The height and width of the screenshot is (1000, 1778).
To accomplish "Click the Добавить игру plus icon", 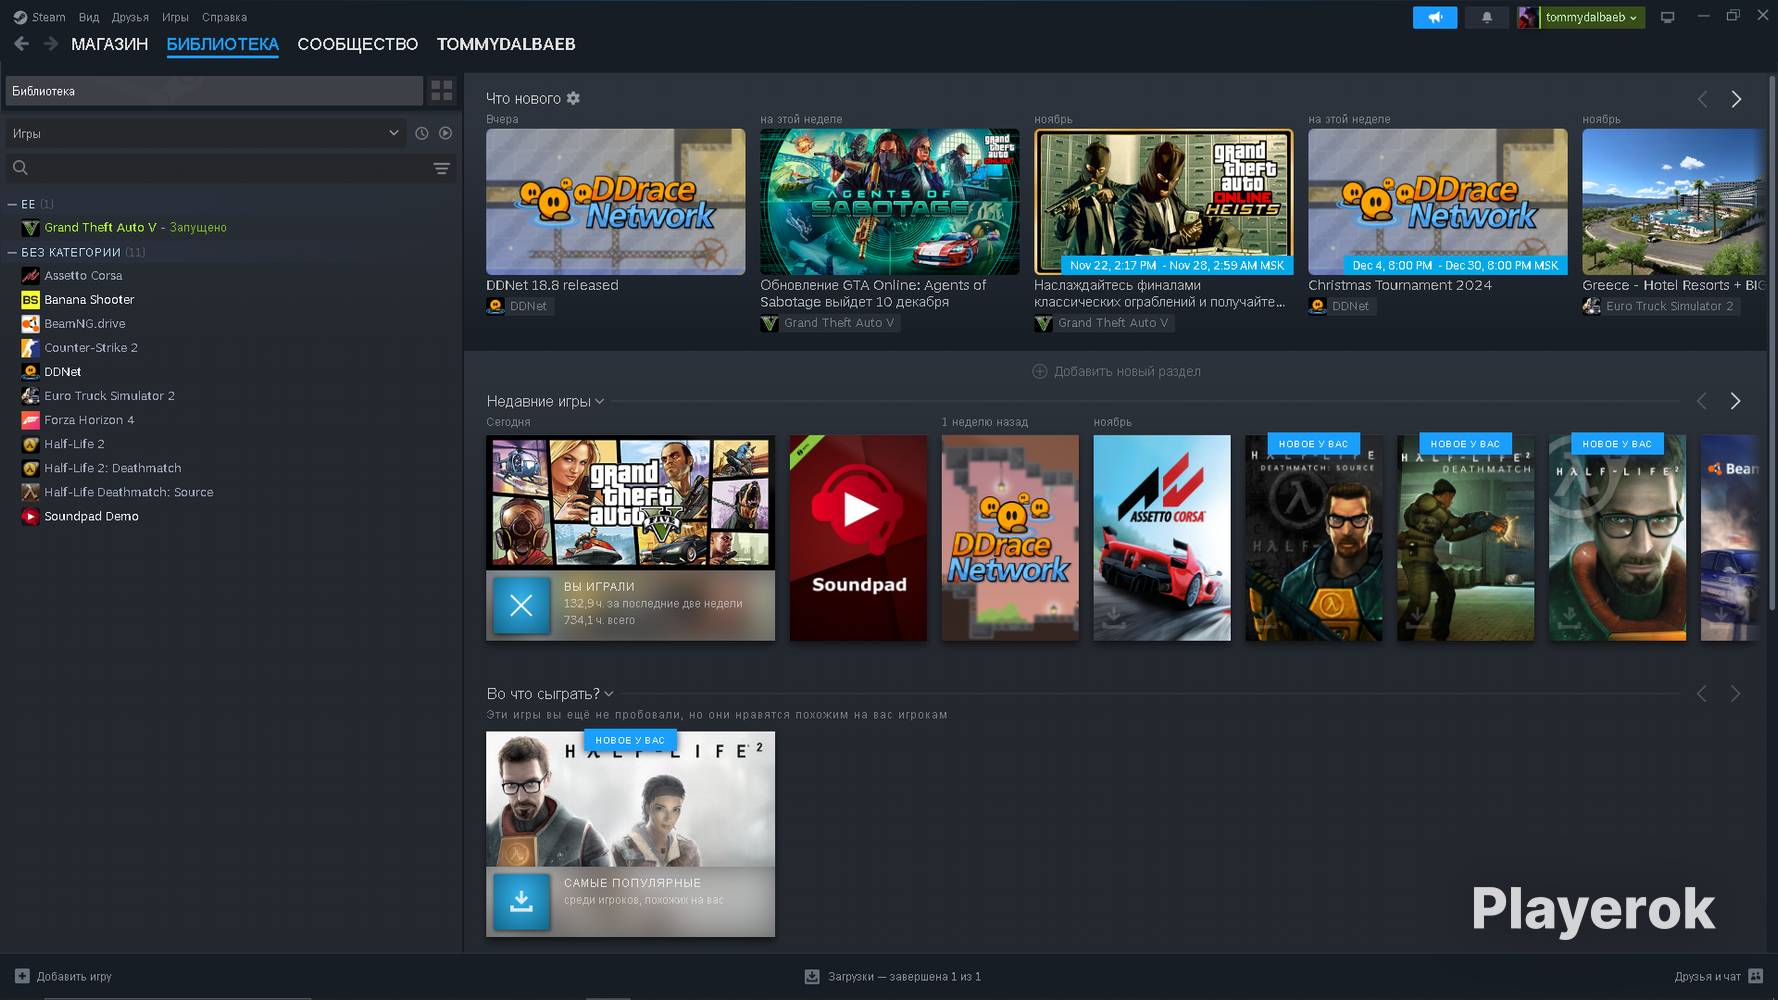I will 22,976.
